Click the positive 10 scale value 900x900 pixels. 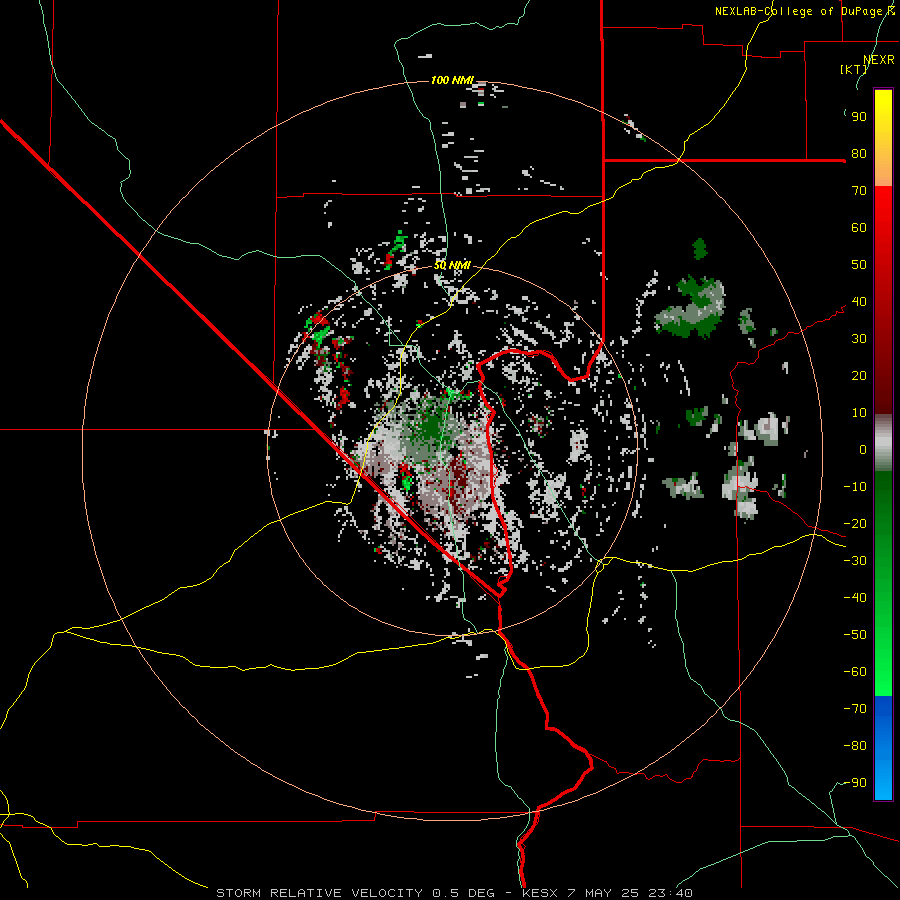tap(859, 413)
